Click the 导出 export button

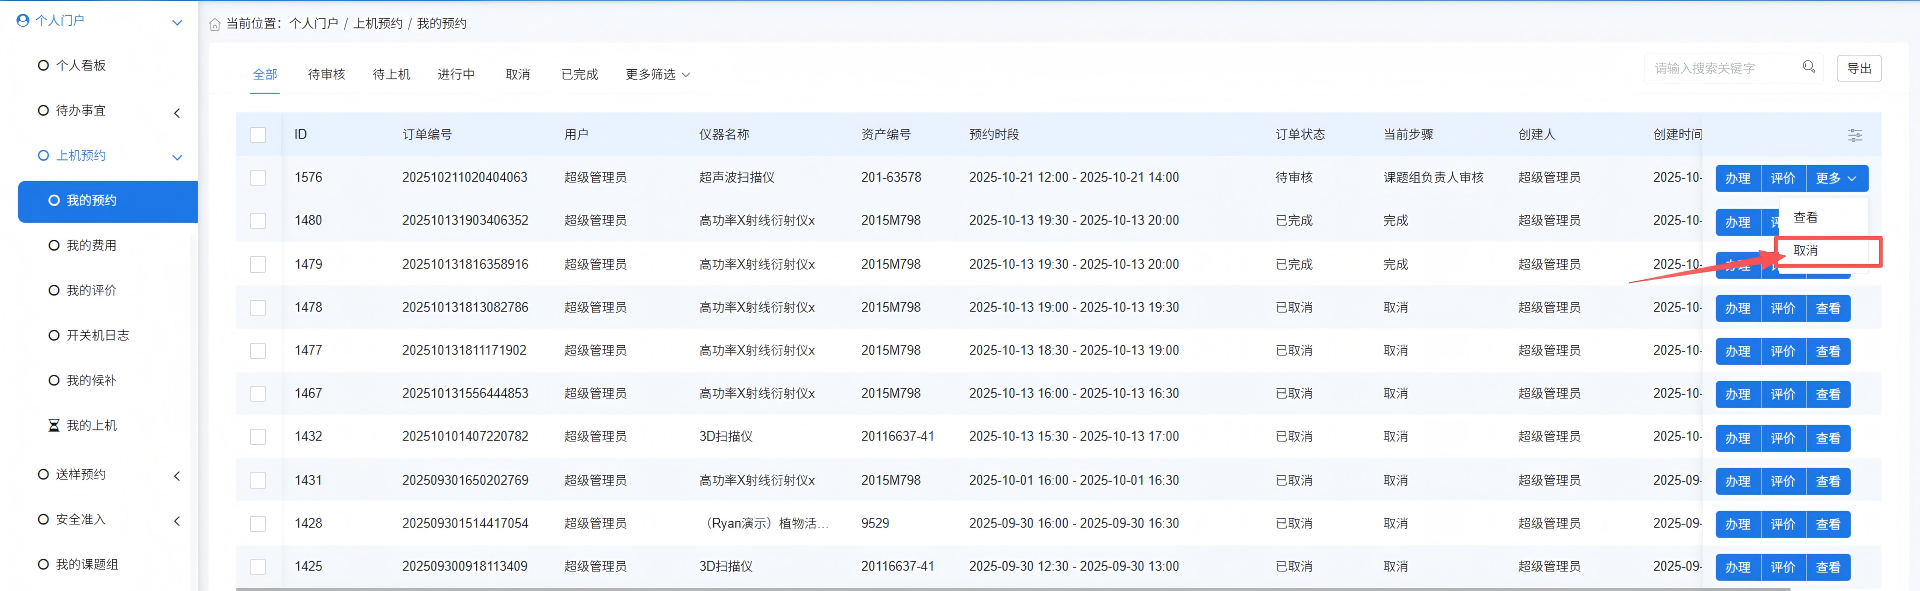click(1859, 68)
